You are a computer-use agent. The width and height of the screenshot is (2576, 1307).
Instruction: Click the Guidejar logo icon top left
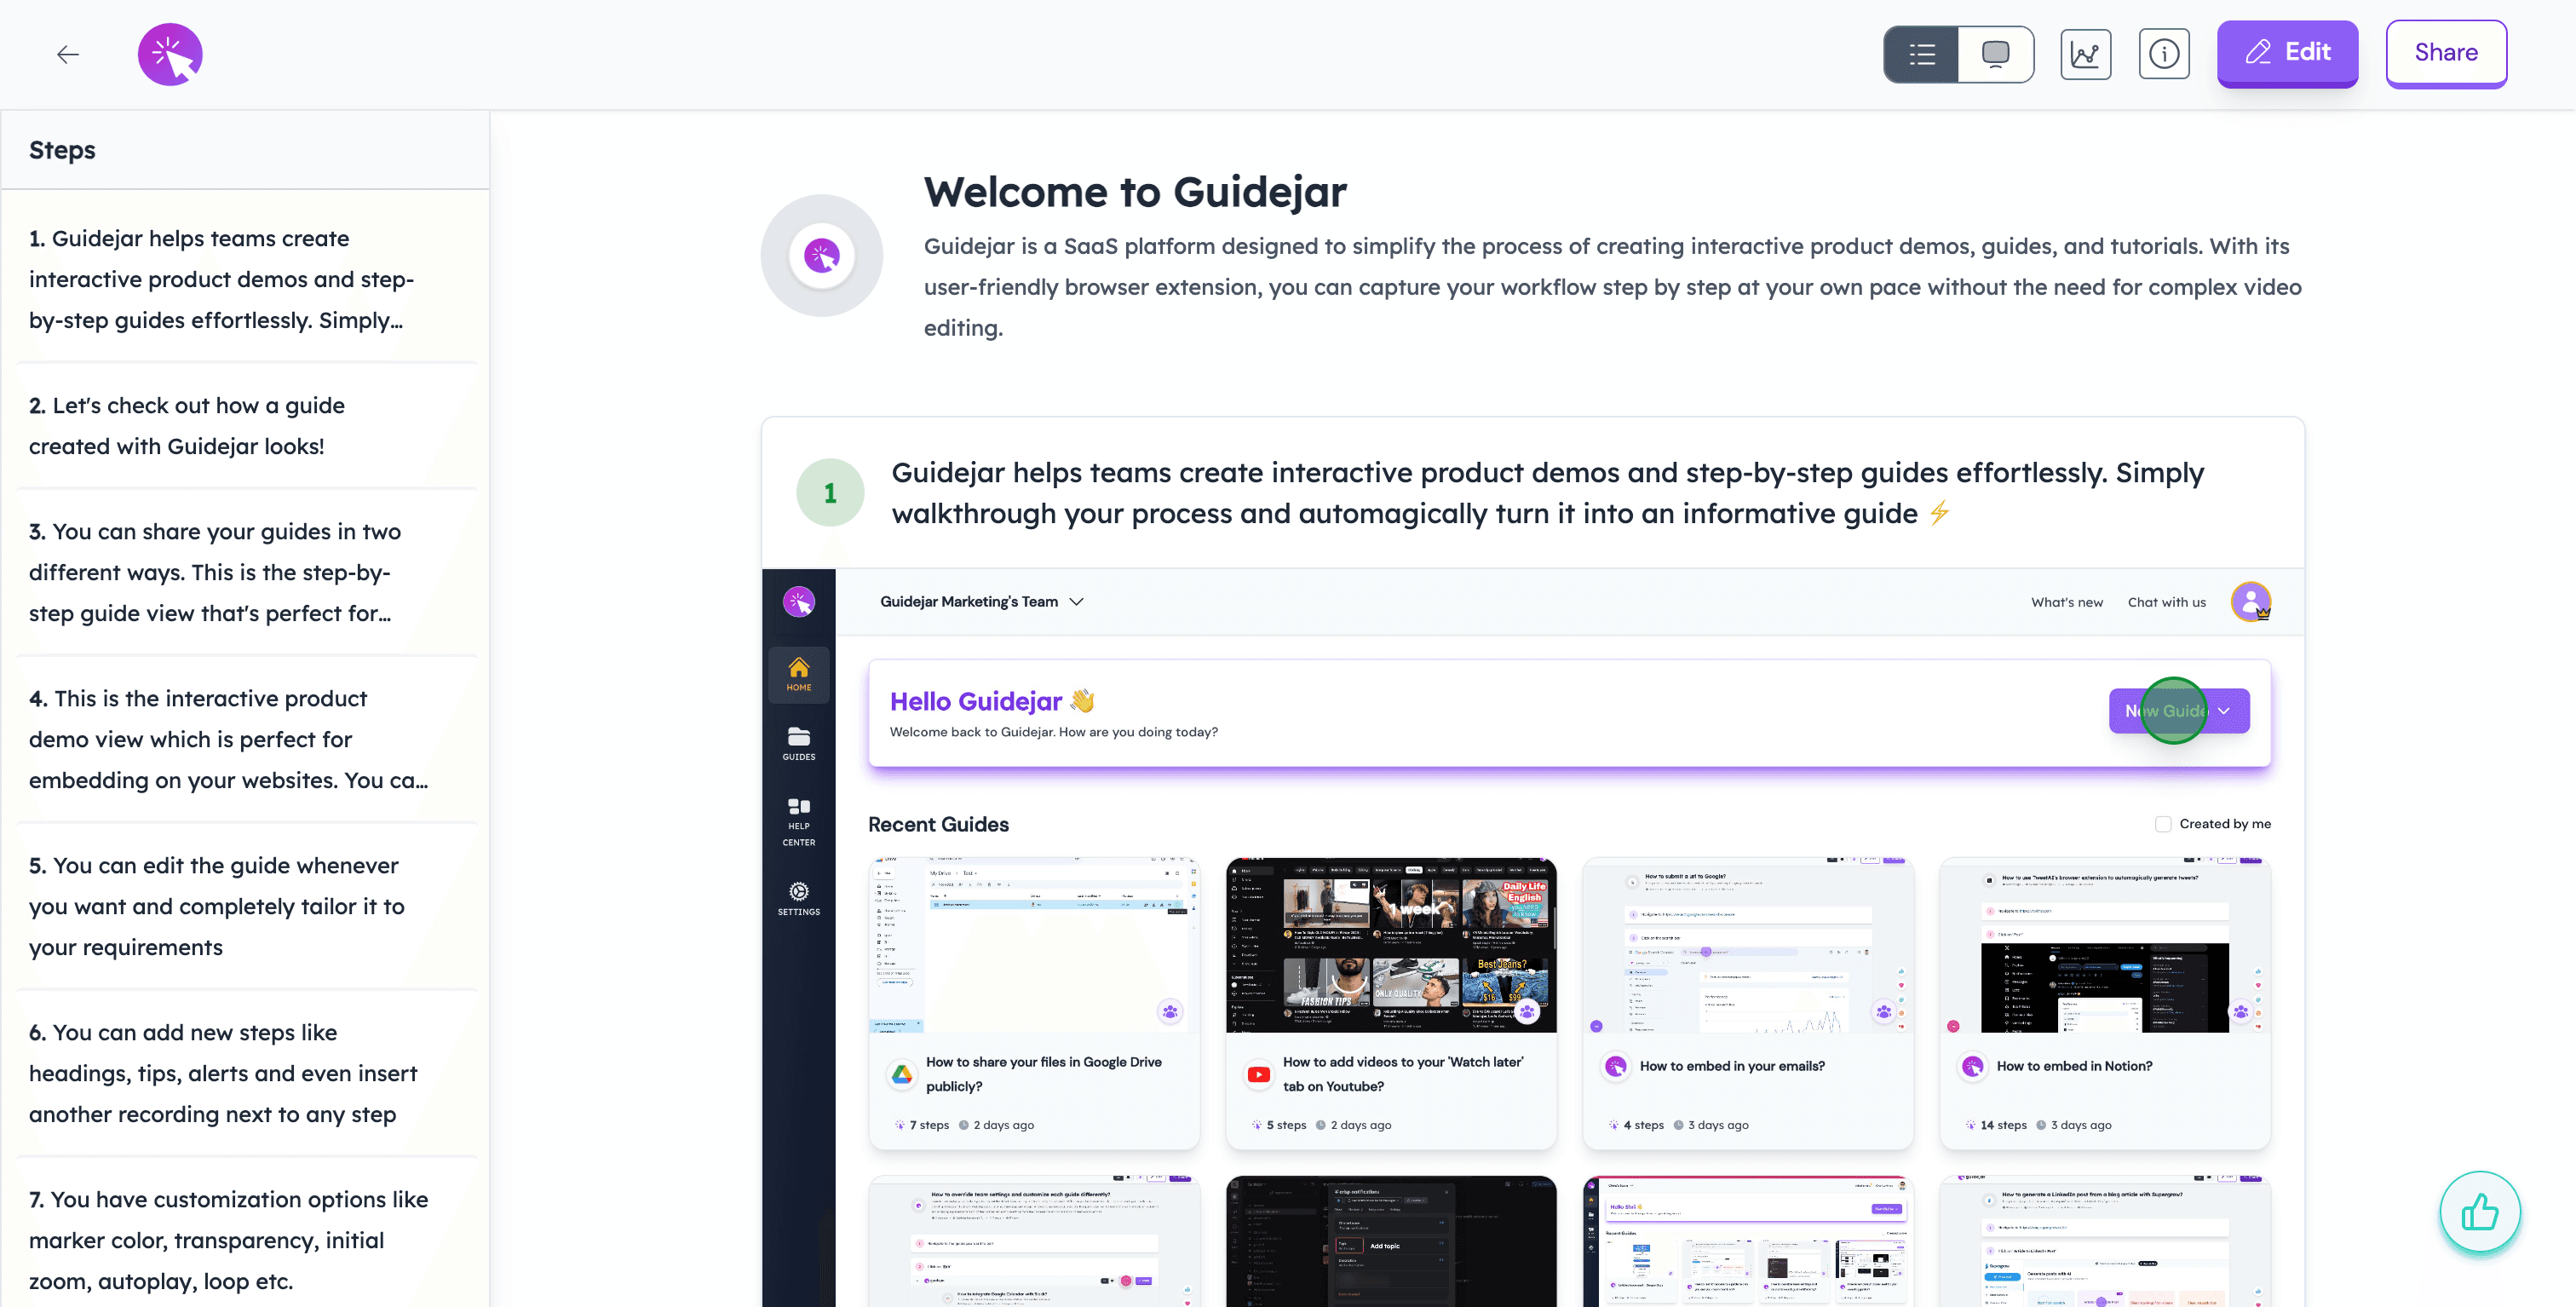point(170,52)
